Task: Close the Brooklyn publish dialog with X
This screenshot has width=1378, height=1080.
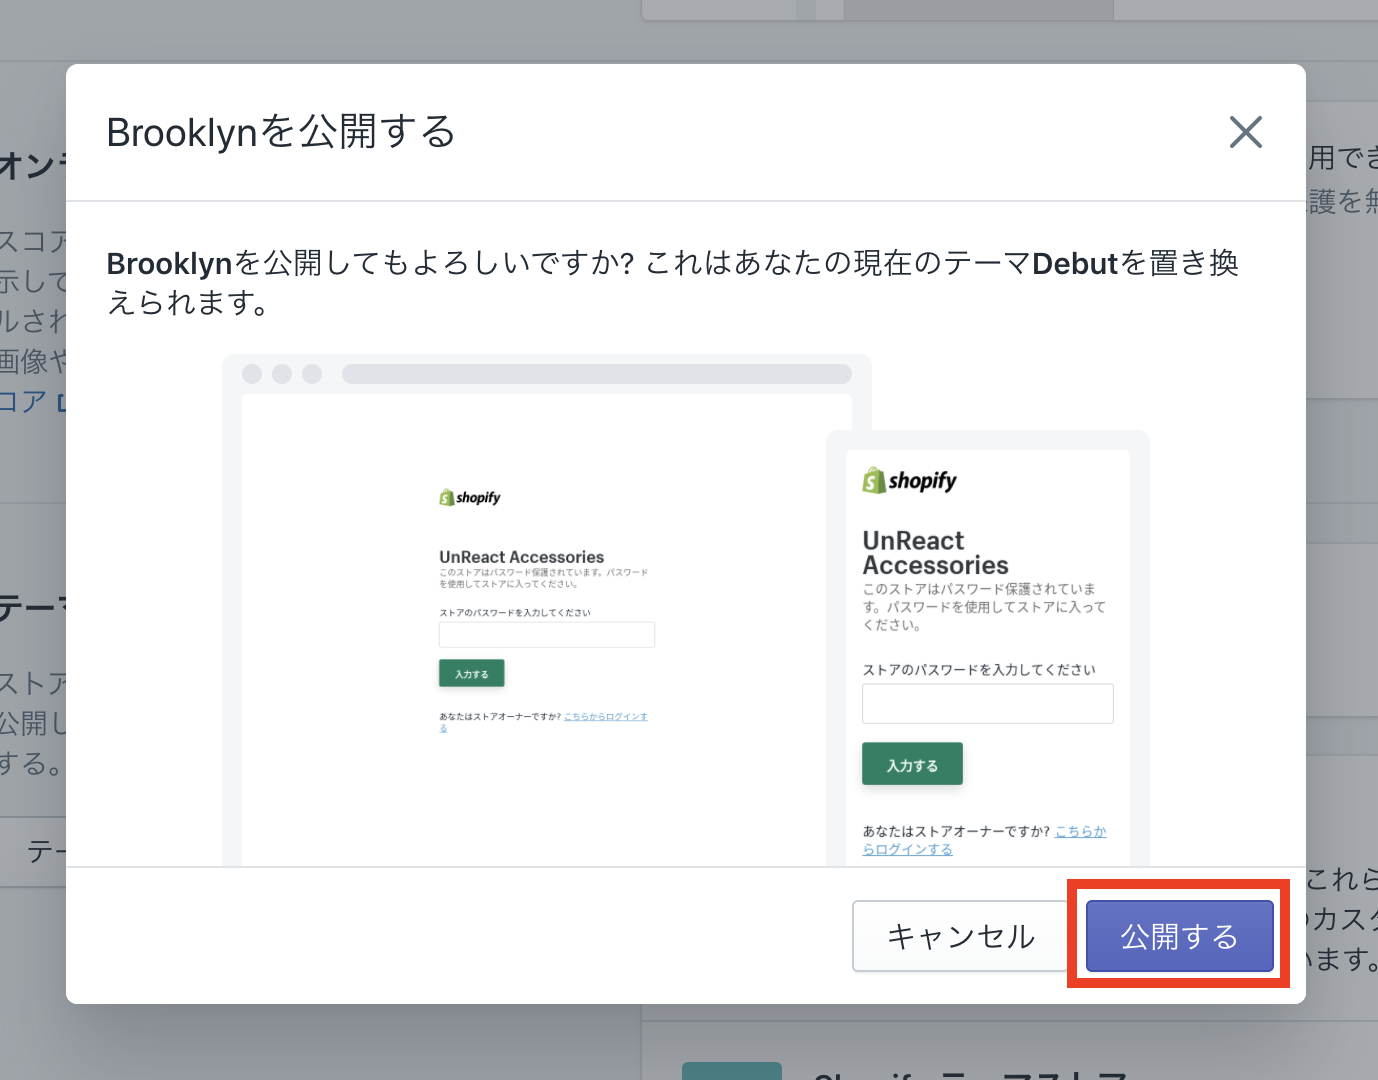Action: (1245, 132)
